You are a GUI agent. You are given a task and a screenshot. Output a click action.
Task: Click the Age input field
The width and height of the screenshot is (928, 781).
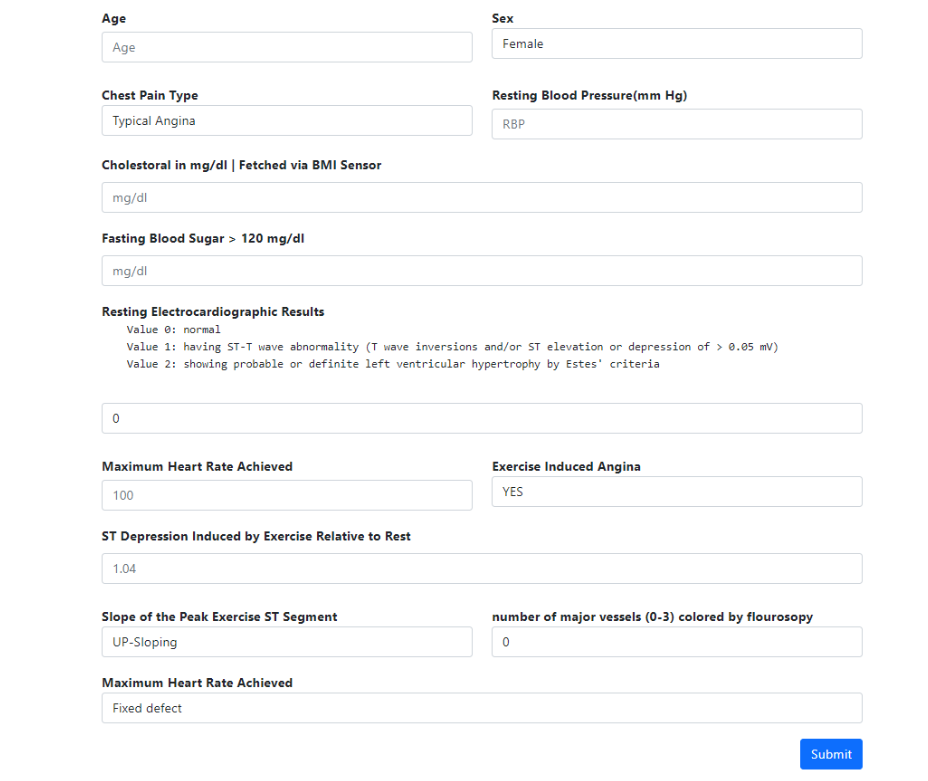(286, 47)
